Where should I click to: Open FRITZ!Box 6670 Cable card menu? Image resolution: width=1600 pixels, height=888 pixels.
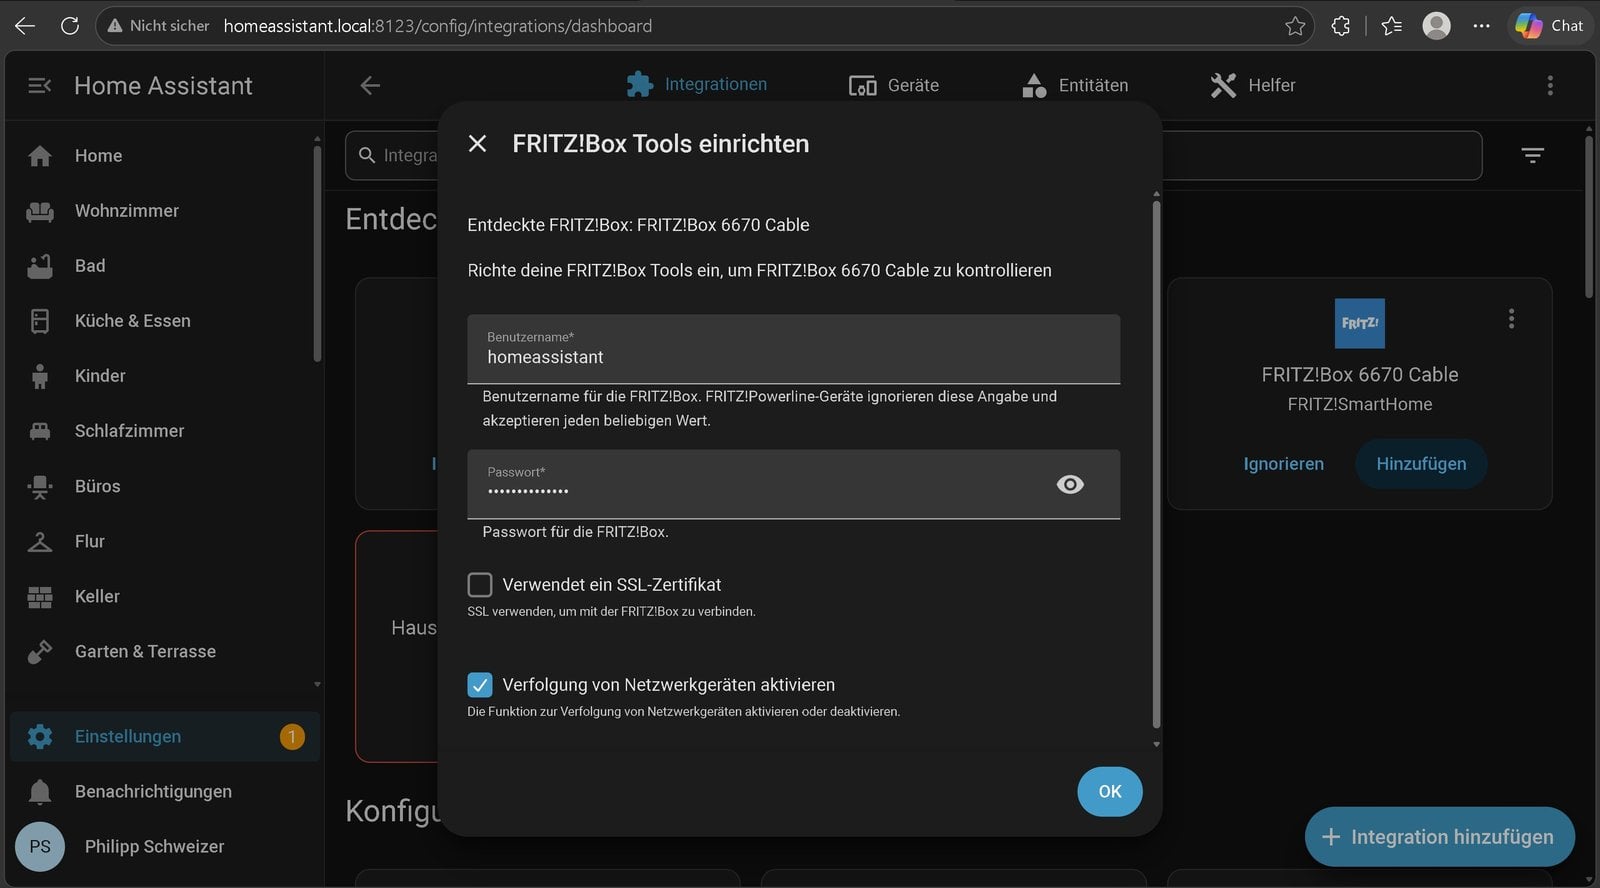point(1511,319)
